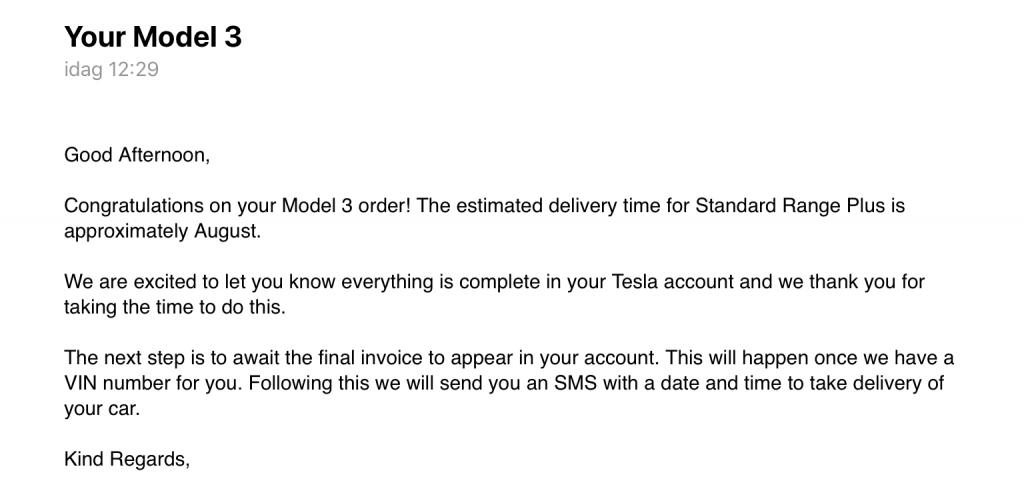This screenshot has height=493, width=1024.
Task: Click the "Good Afternoon," greeting line
Action: click(137, 155)
